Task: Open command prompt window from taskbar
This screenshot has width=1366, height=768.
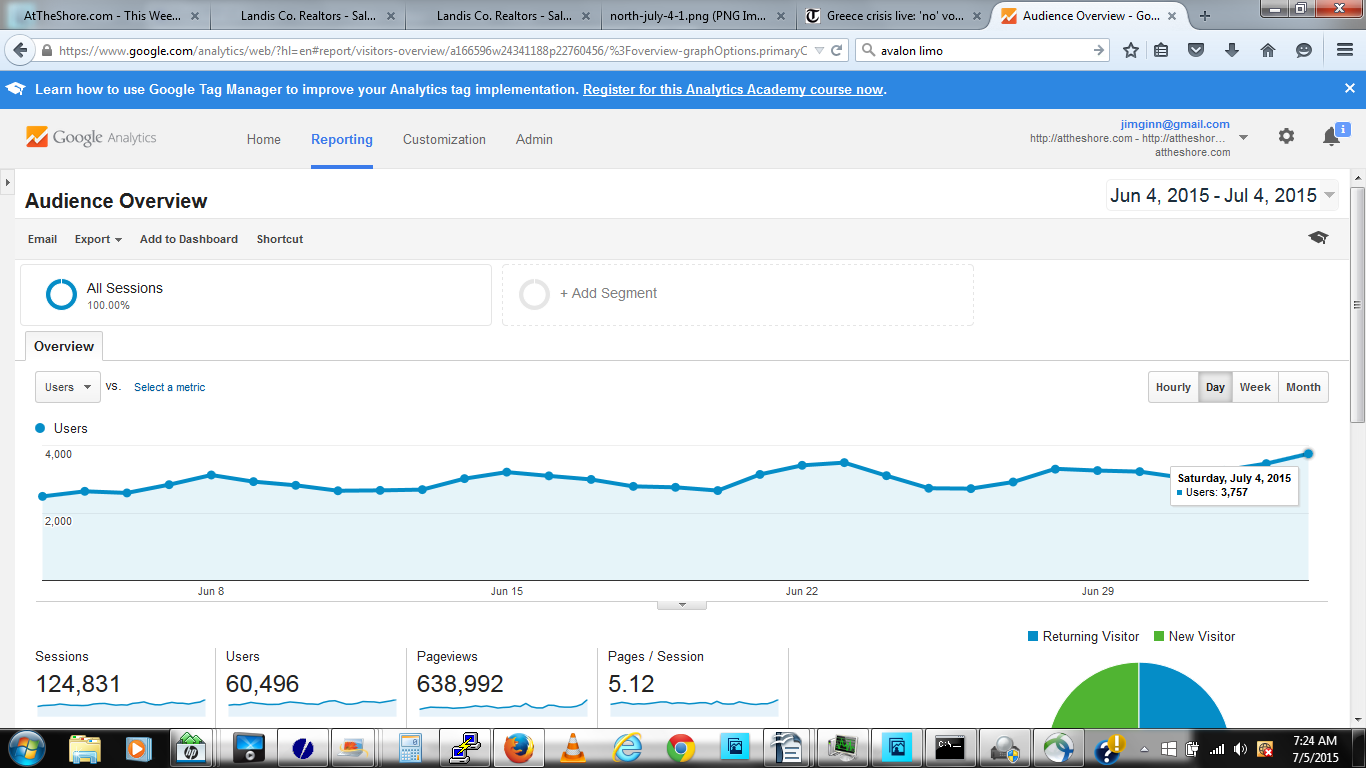Action: pyautogui.click(x=949, y=747)
